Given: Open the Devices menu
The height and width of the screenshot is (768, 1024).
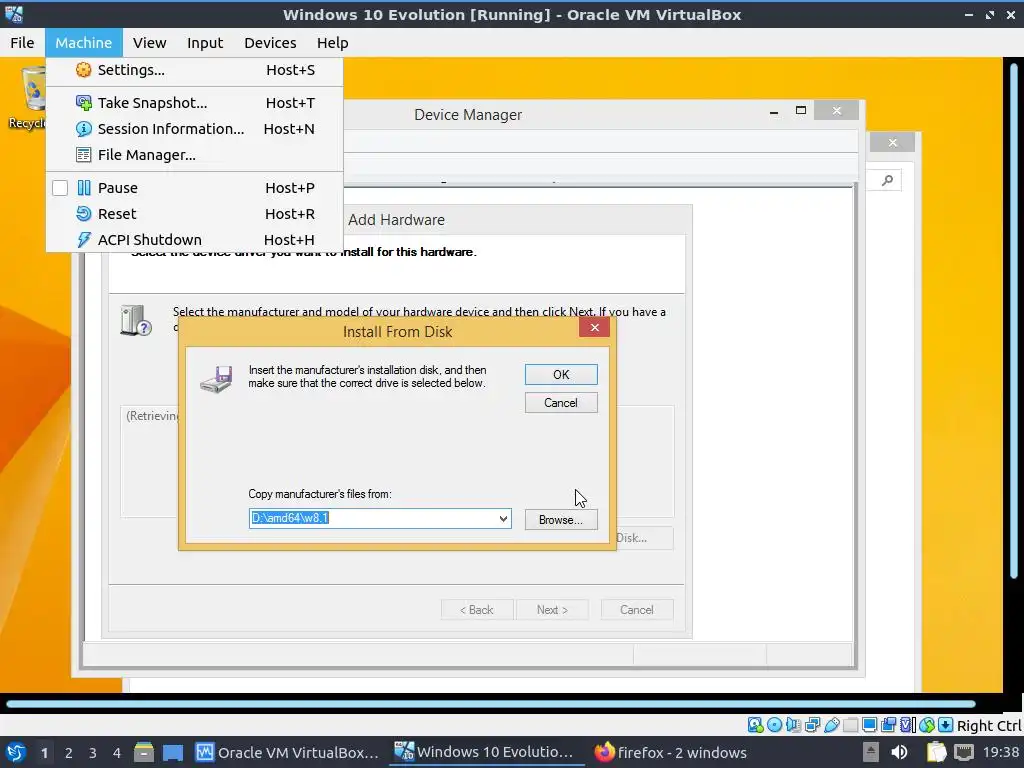Looking at the screenshot, I should click(270, 42).
